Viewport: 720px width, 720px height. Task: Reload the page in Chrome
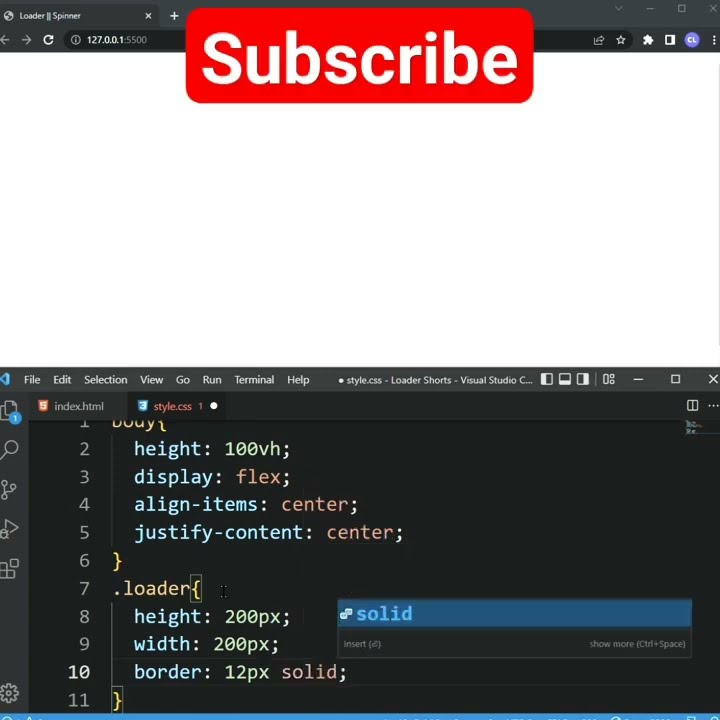(x=48, y=40)
